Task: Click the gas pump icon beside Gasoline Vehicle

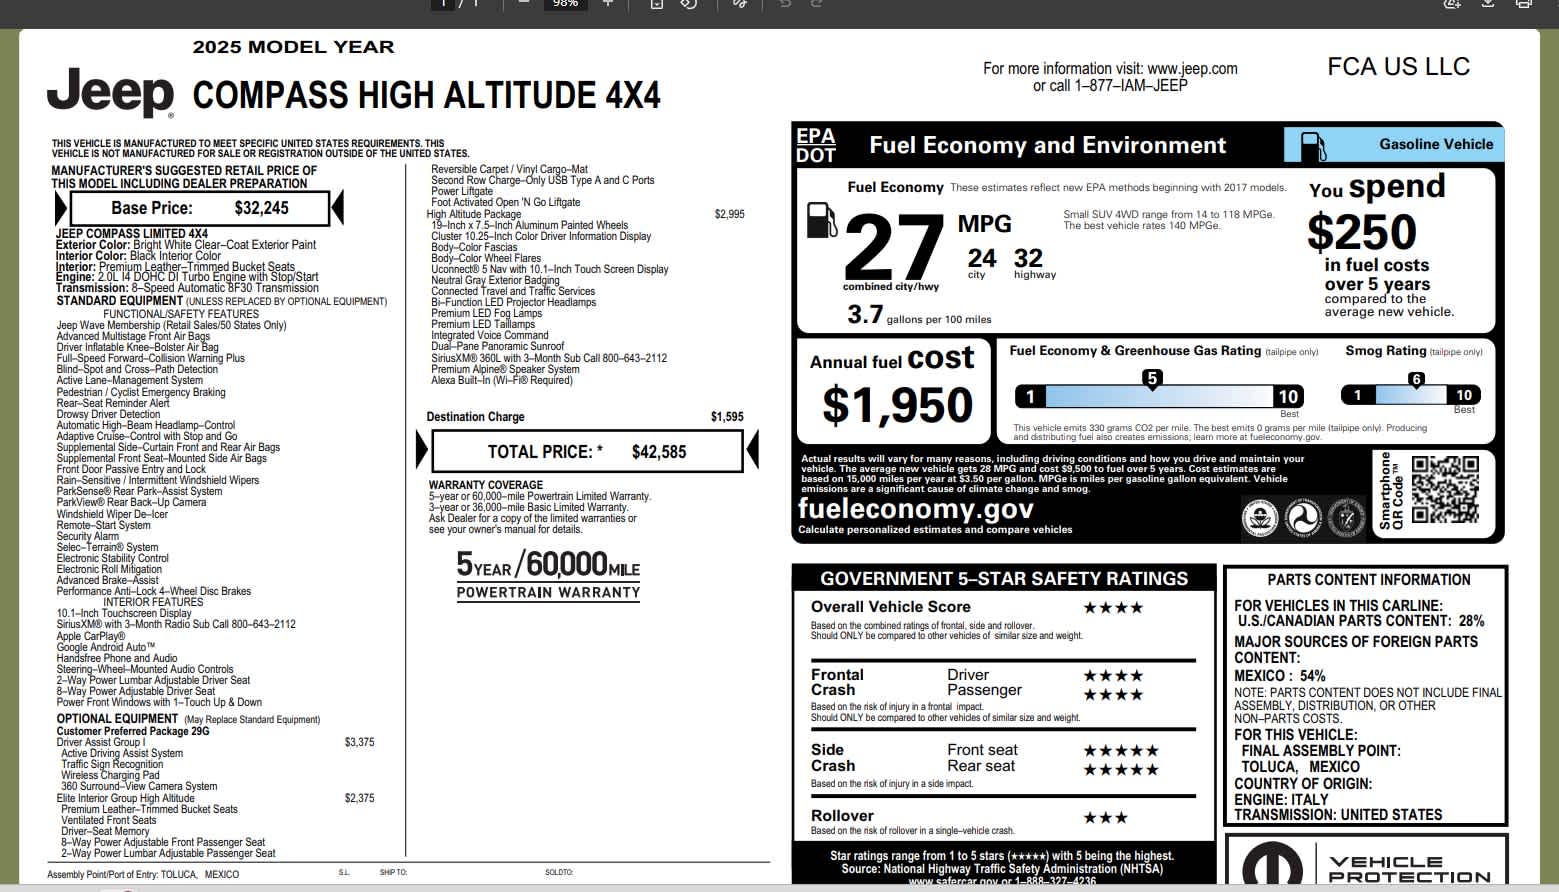Action: (1312, 146)
